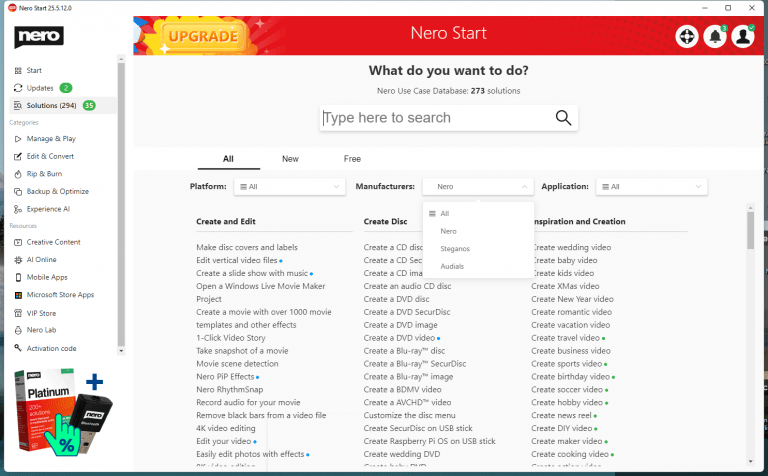This screenshot has width=768, height=476.
Task: Open Rip & Burn category
Action: [x=45, y=173]
